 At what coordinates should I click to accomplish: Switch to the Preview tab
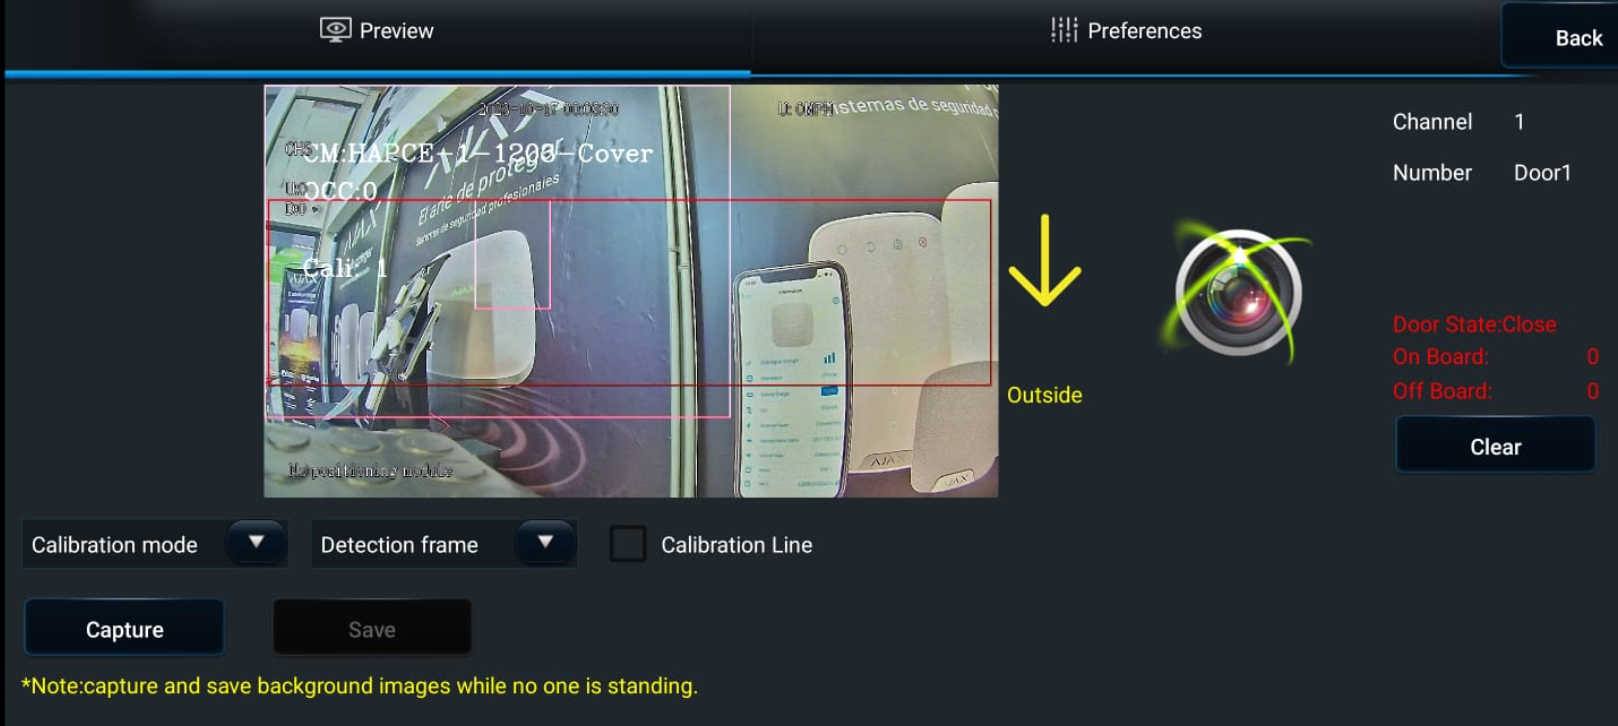point(377,31)
